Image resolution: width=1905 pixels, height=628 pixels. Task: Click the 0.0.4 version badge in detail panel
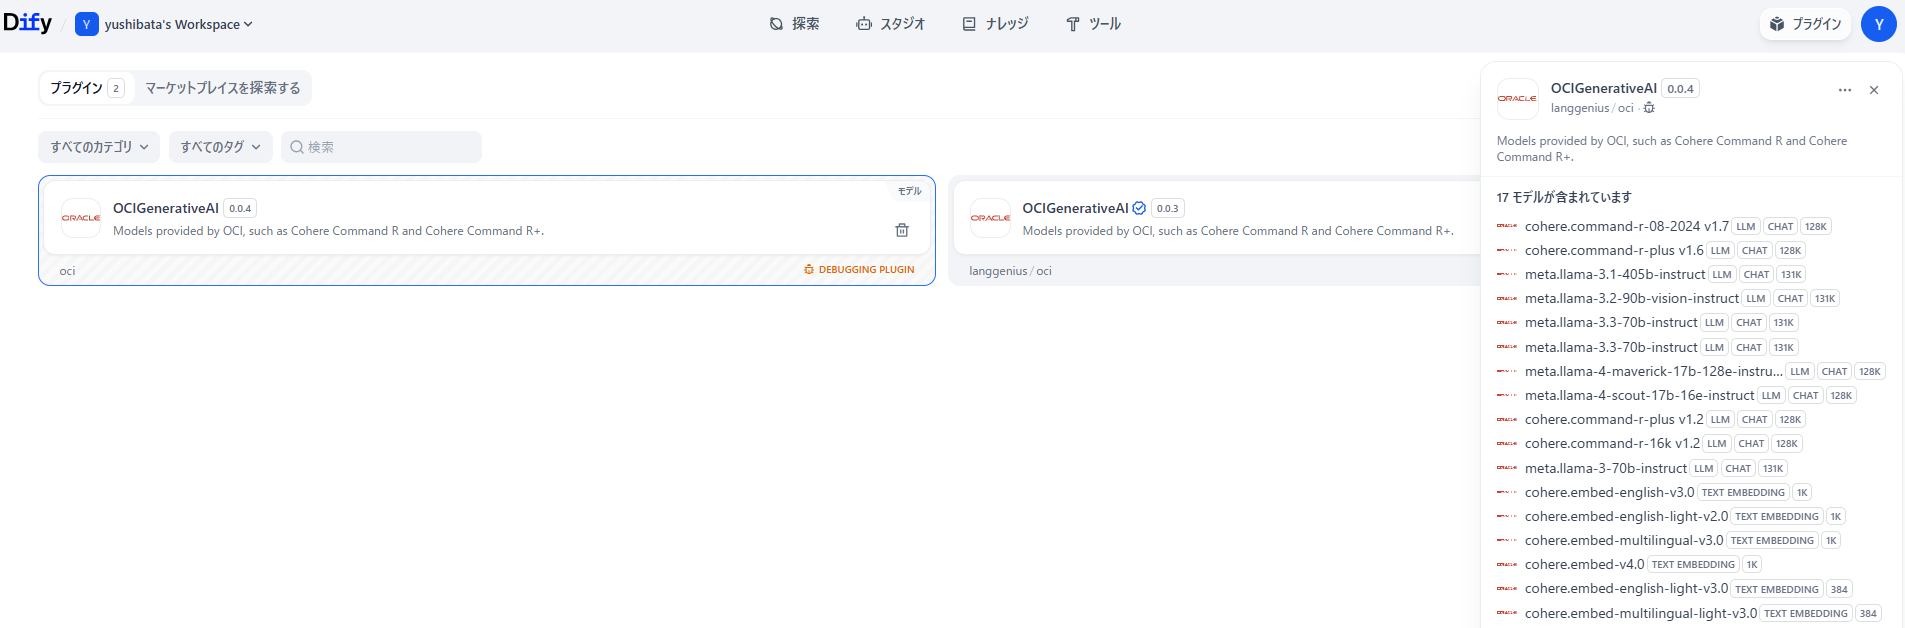click(1680, 89)
